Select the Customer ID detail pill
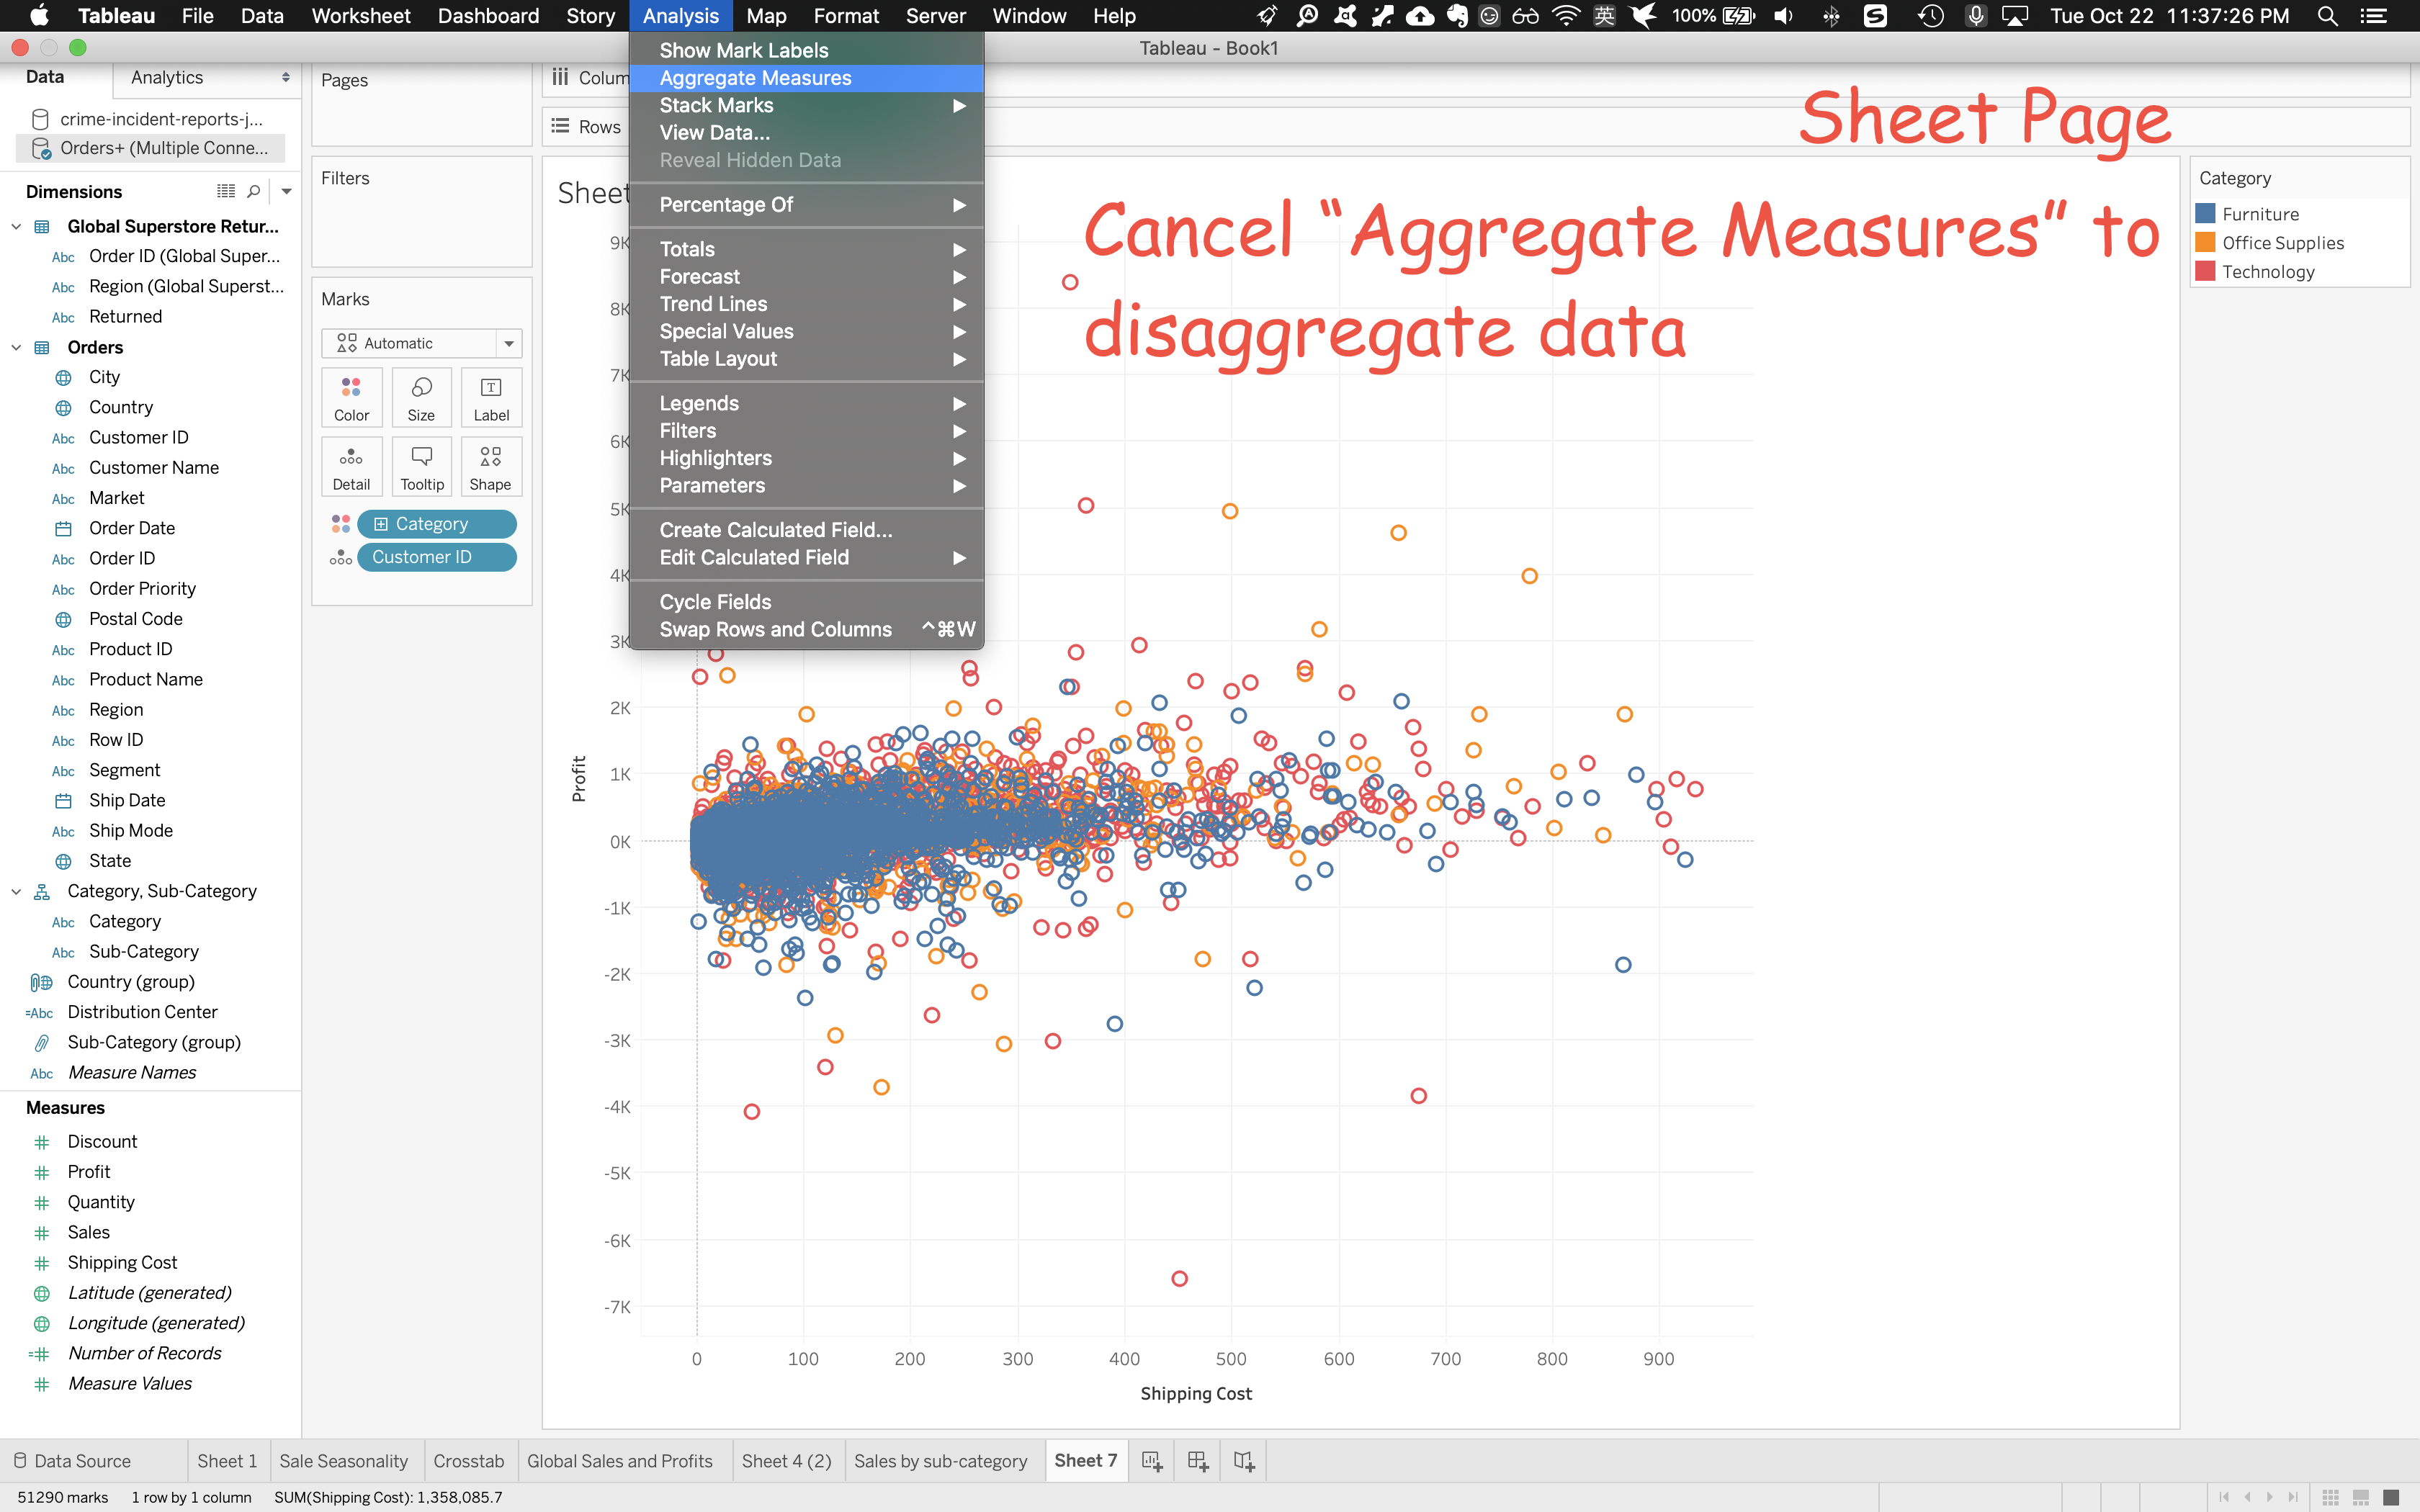The image size is (2420, 1512). pyautogui.click(x=436, y=557)
